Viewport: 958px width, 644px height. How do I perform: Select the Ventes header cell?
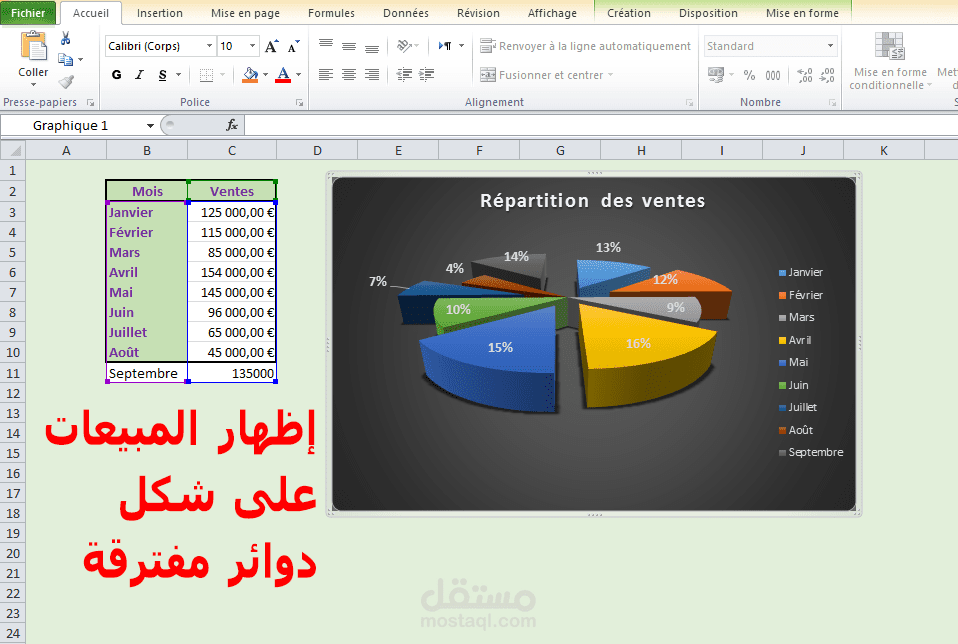[232, 191]
